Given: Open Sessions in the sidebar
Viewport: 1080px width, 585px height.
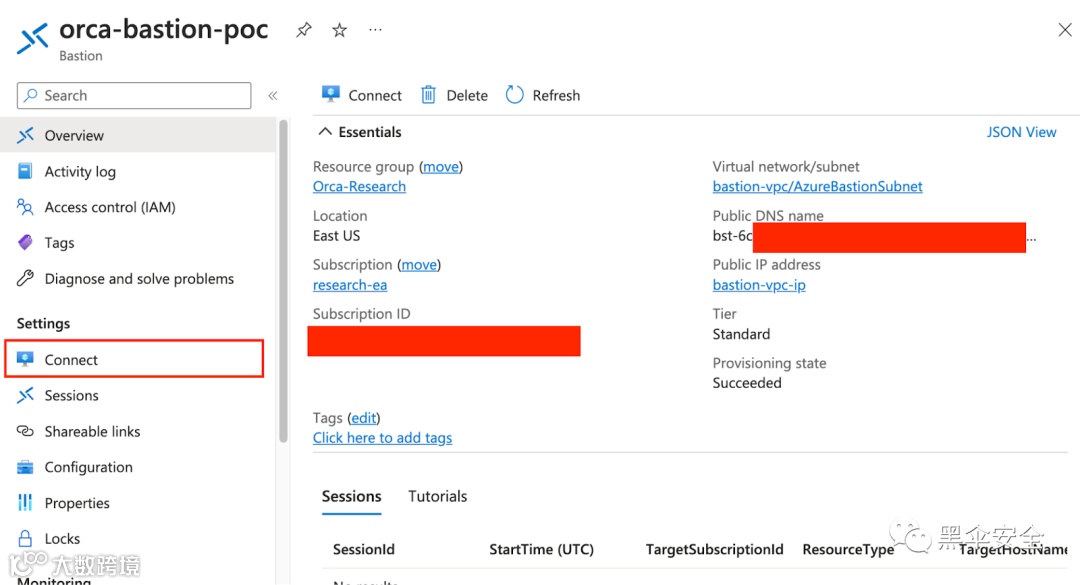Looking at the screenshot, I should [x=138, y=396].
